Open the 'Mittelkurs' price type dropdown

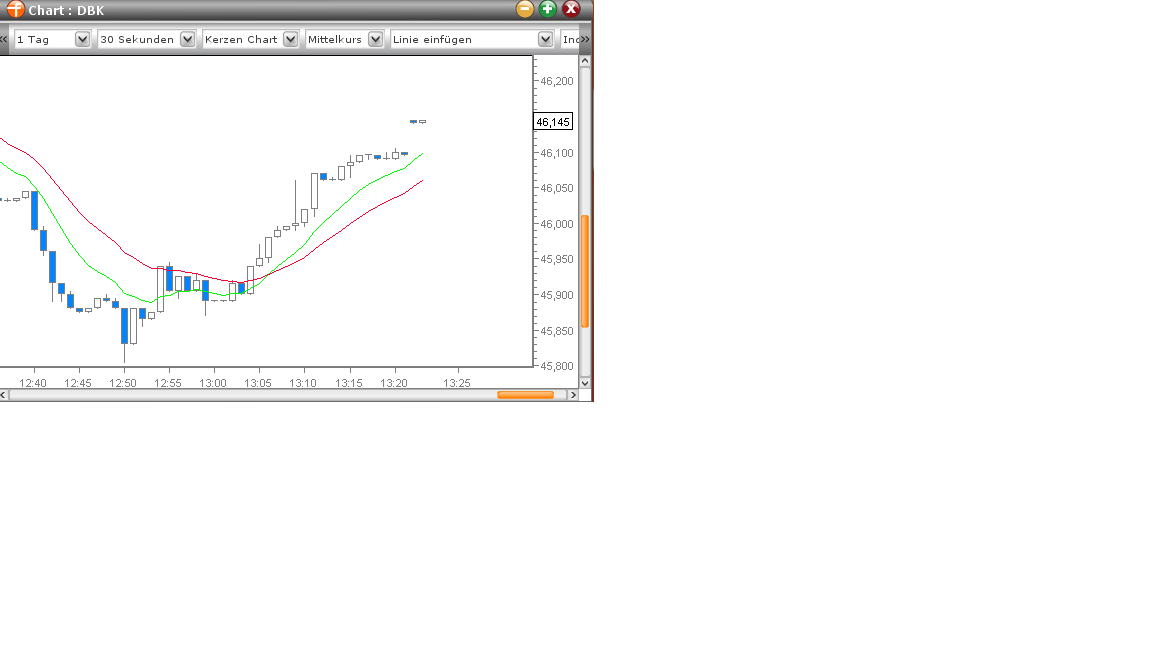345,39
